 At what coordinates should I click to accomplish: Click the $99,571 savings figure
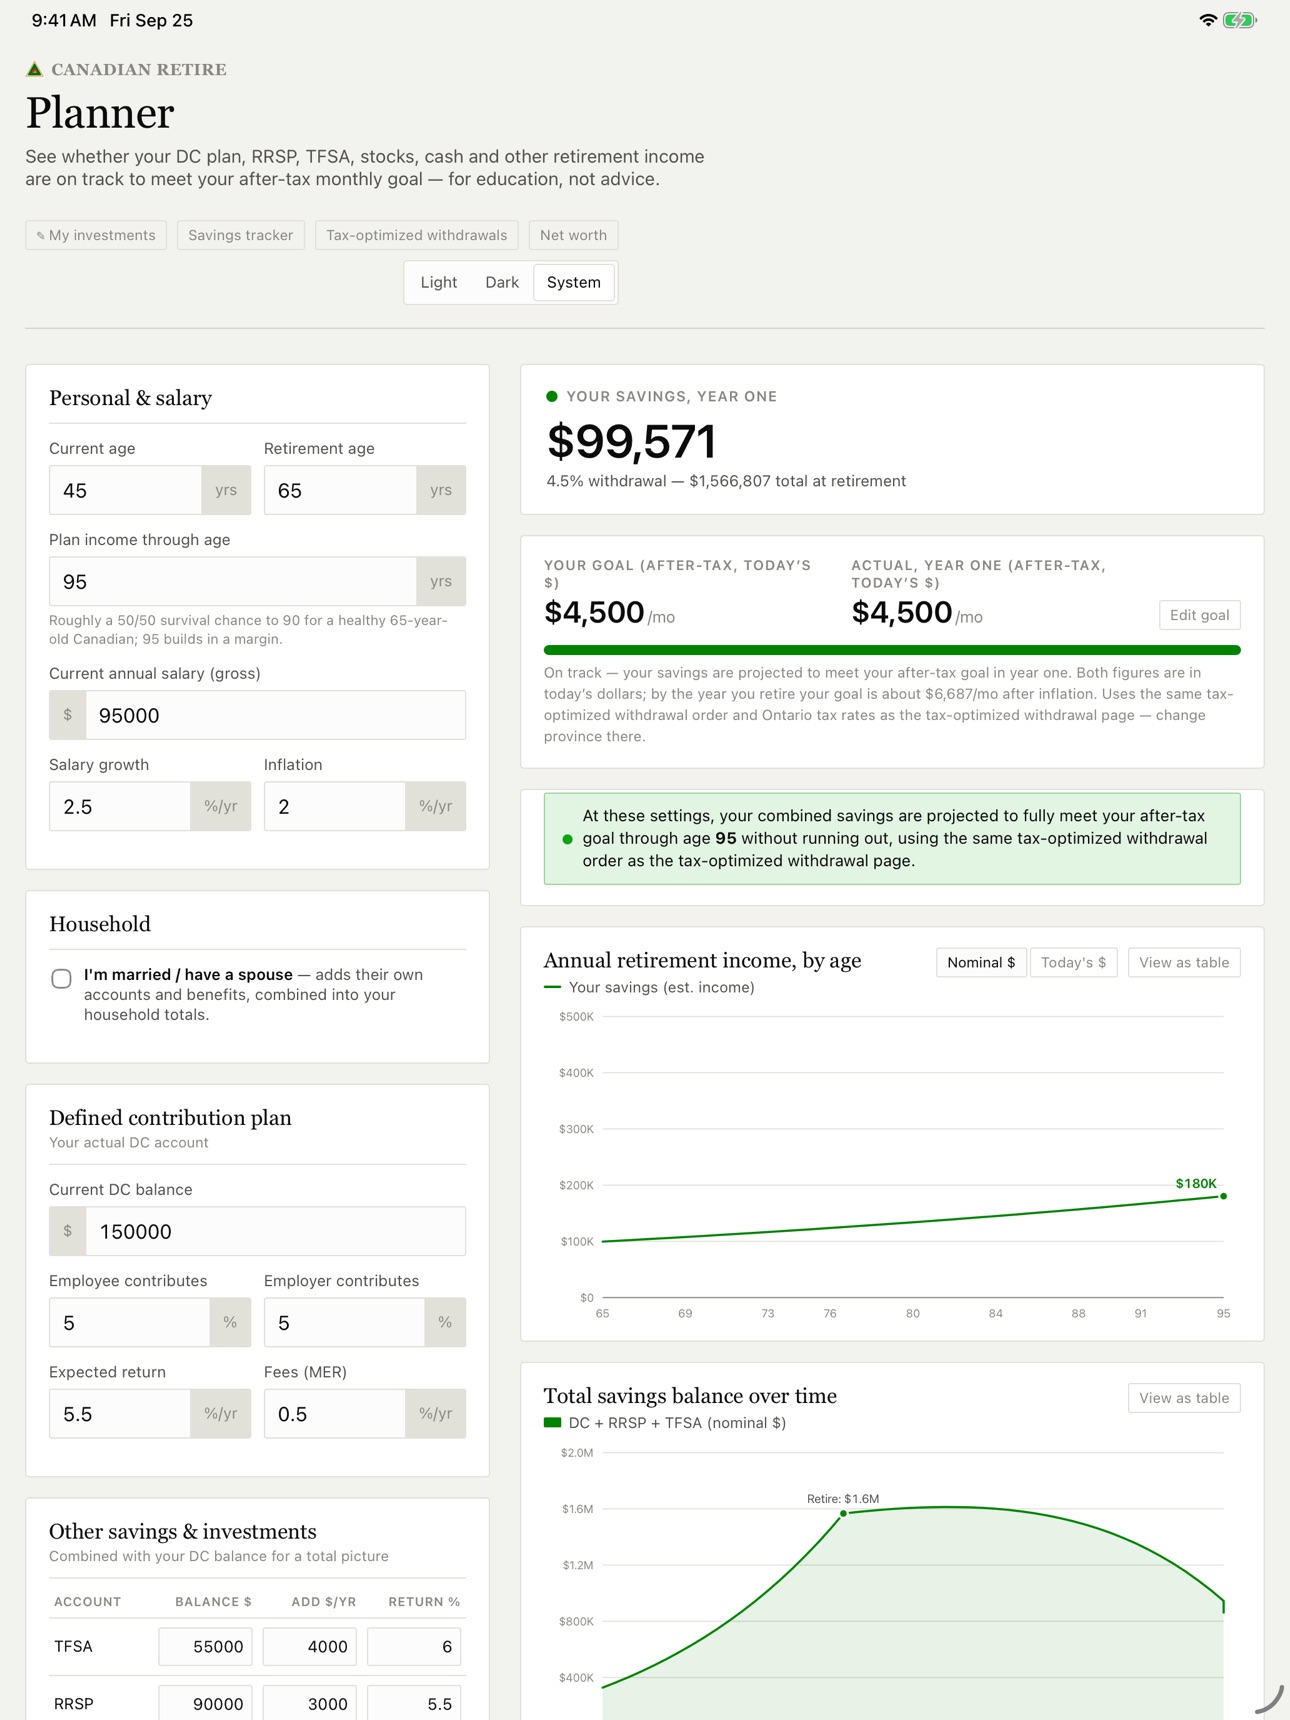pos(631,442)
